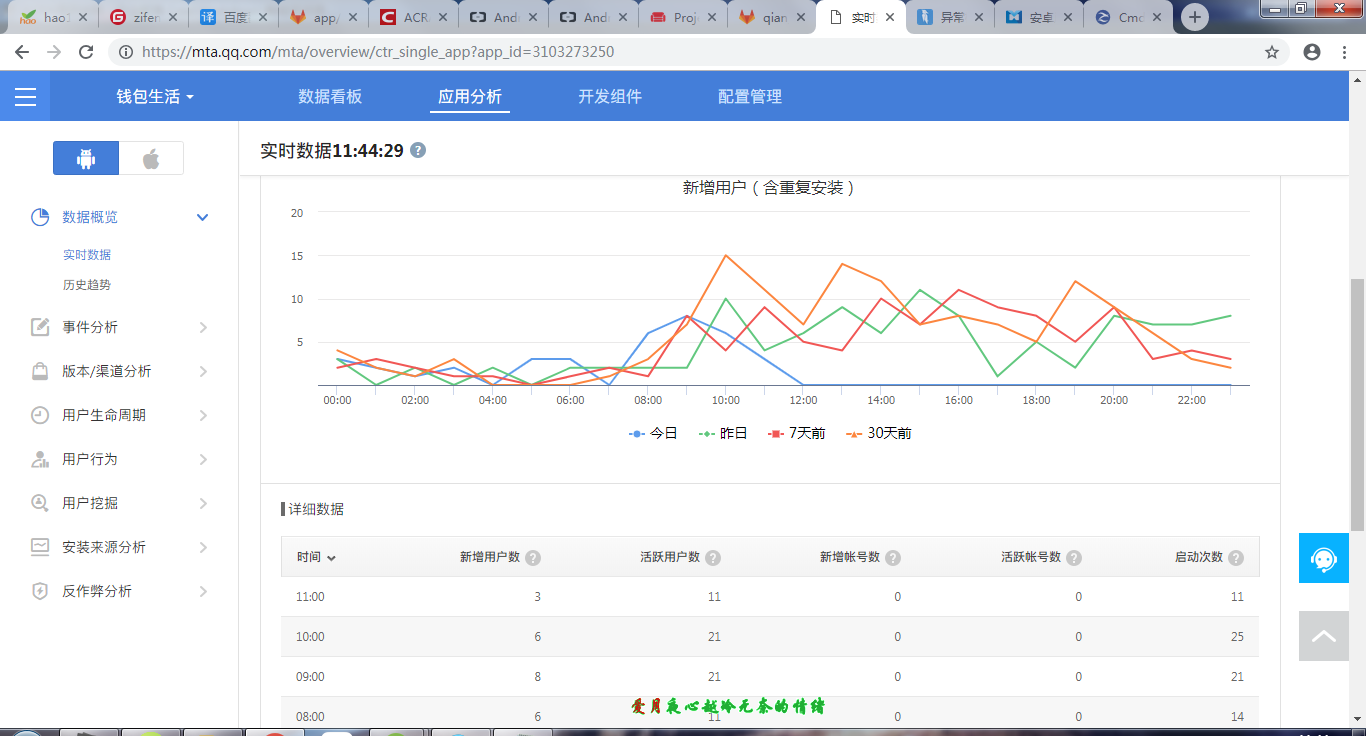
Task: Toggle the 30天前 series in the legend
Action: point(879,433)
